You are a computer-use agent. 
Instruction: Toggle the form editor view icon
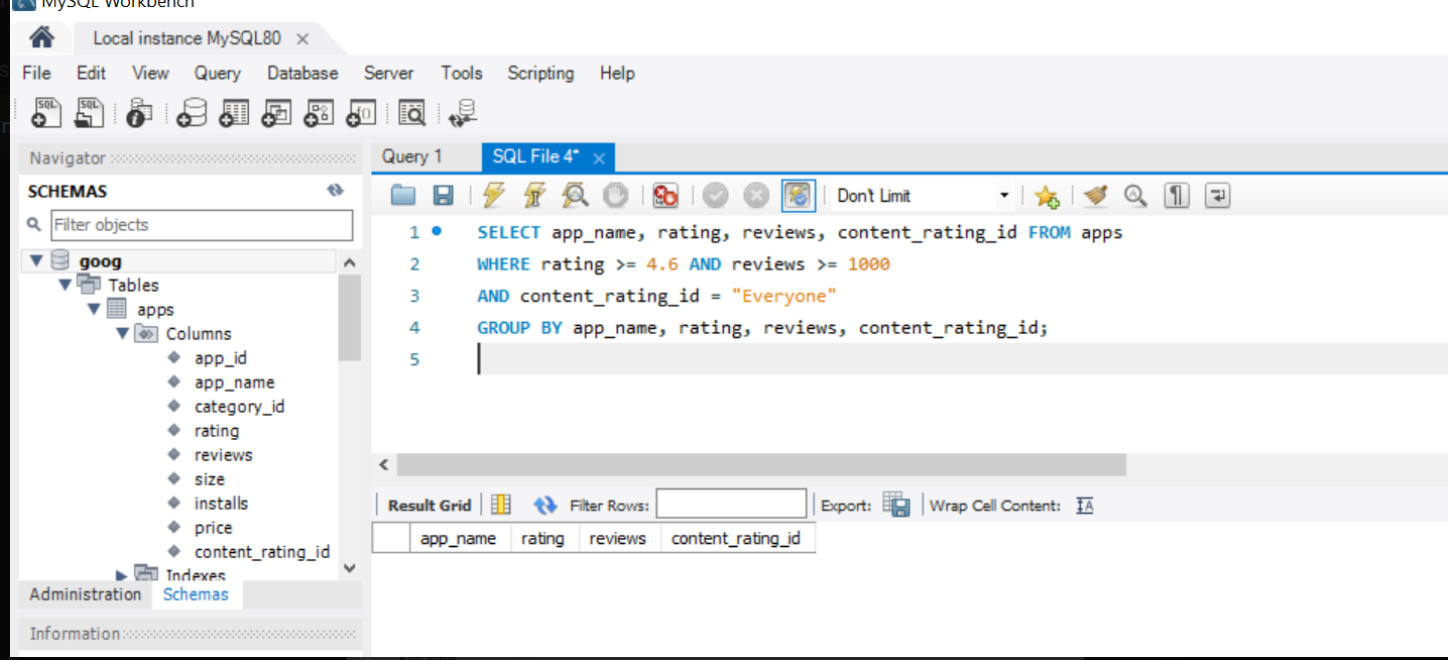point(501,505)
